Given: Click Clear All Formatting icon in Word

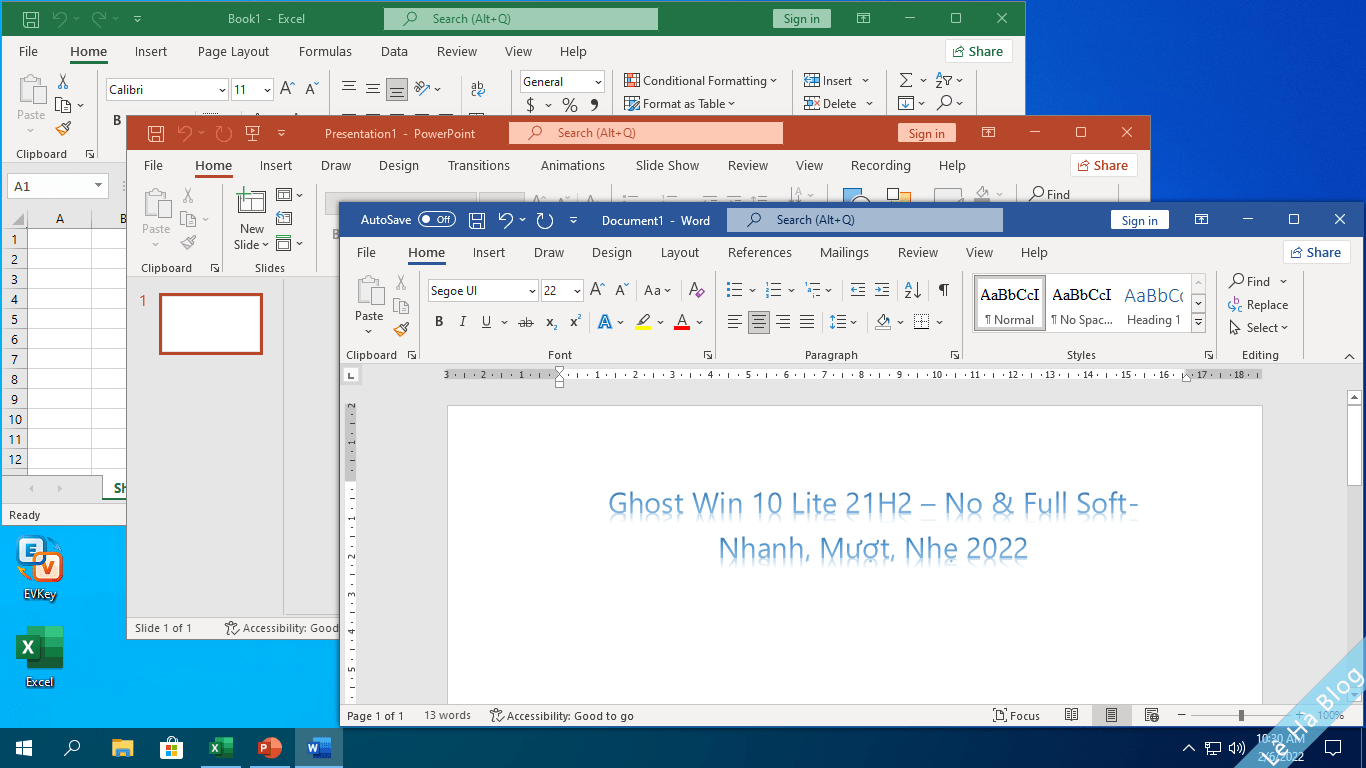Looking at the screenshot, I should coord(697,290).
